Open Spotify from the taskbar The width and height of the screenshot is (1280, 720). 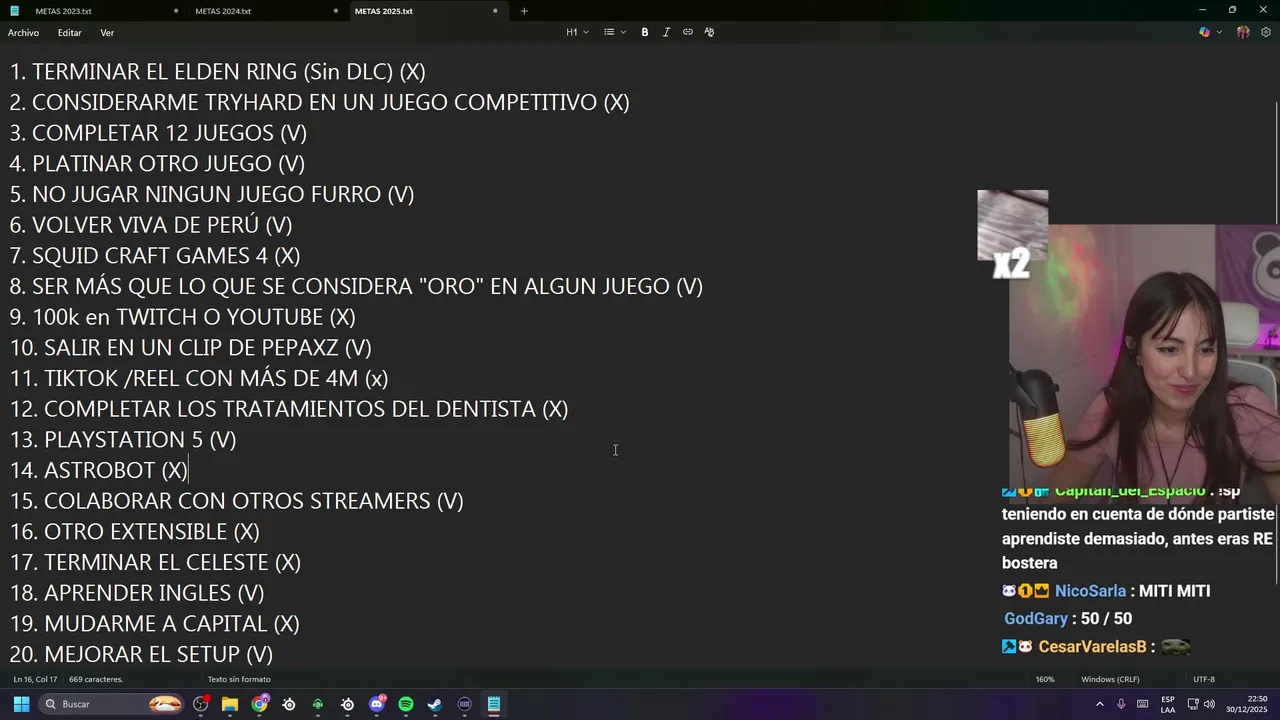406,704
